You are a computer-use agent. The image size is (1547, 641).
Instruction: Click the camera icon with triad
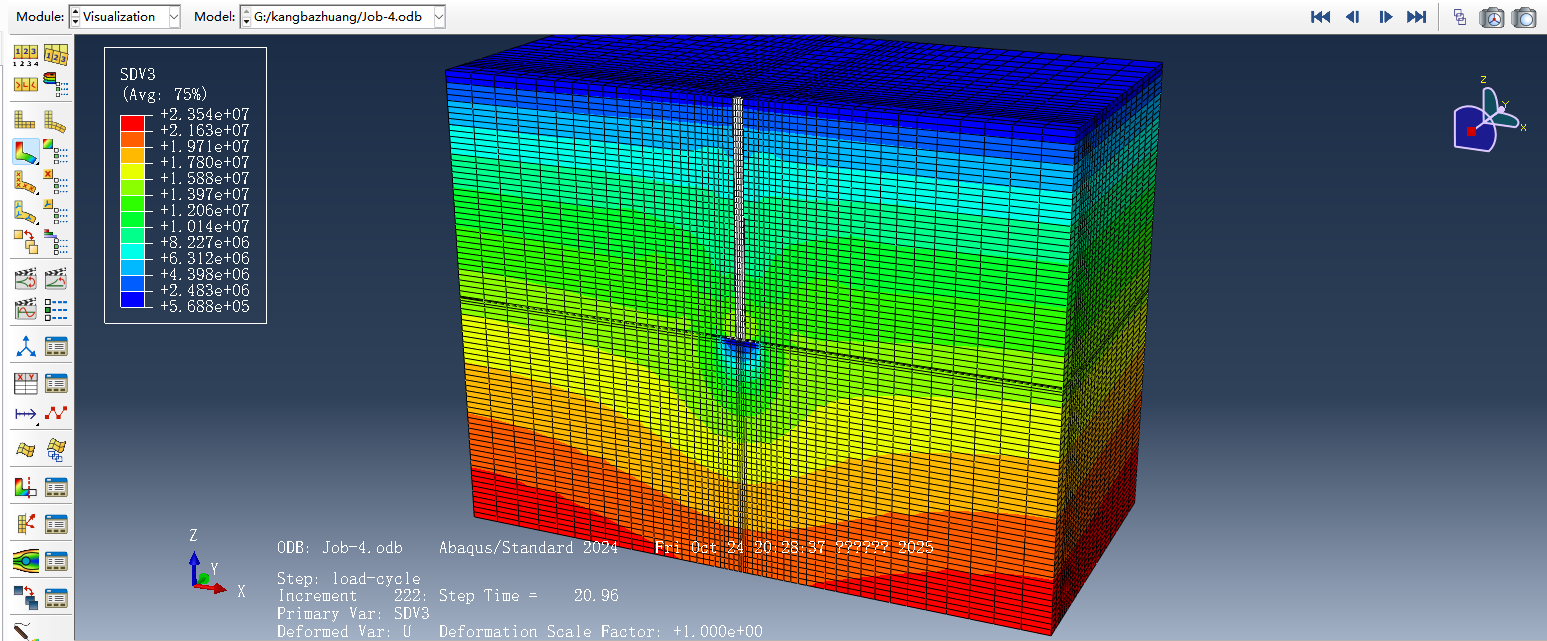pyautogui.click(x=1492, y=17)
